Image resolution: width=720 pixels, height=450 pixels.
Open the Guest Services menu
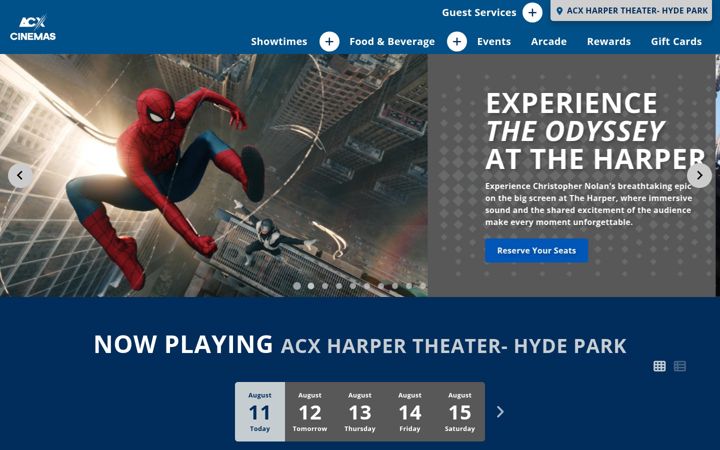[479, 12]
